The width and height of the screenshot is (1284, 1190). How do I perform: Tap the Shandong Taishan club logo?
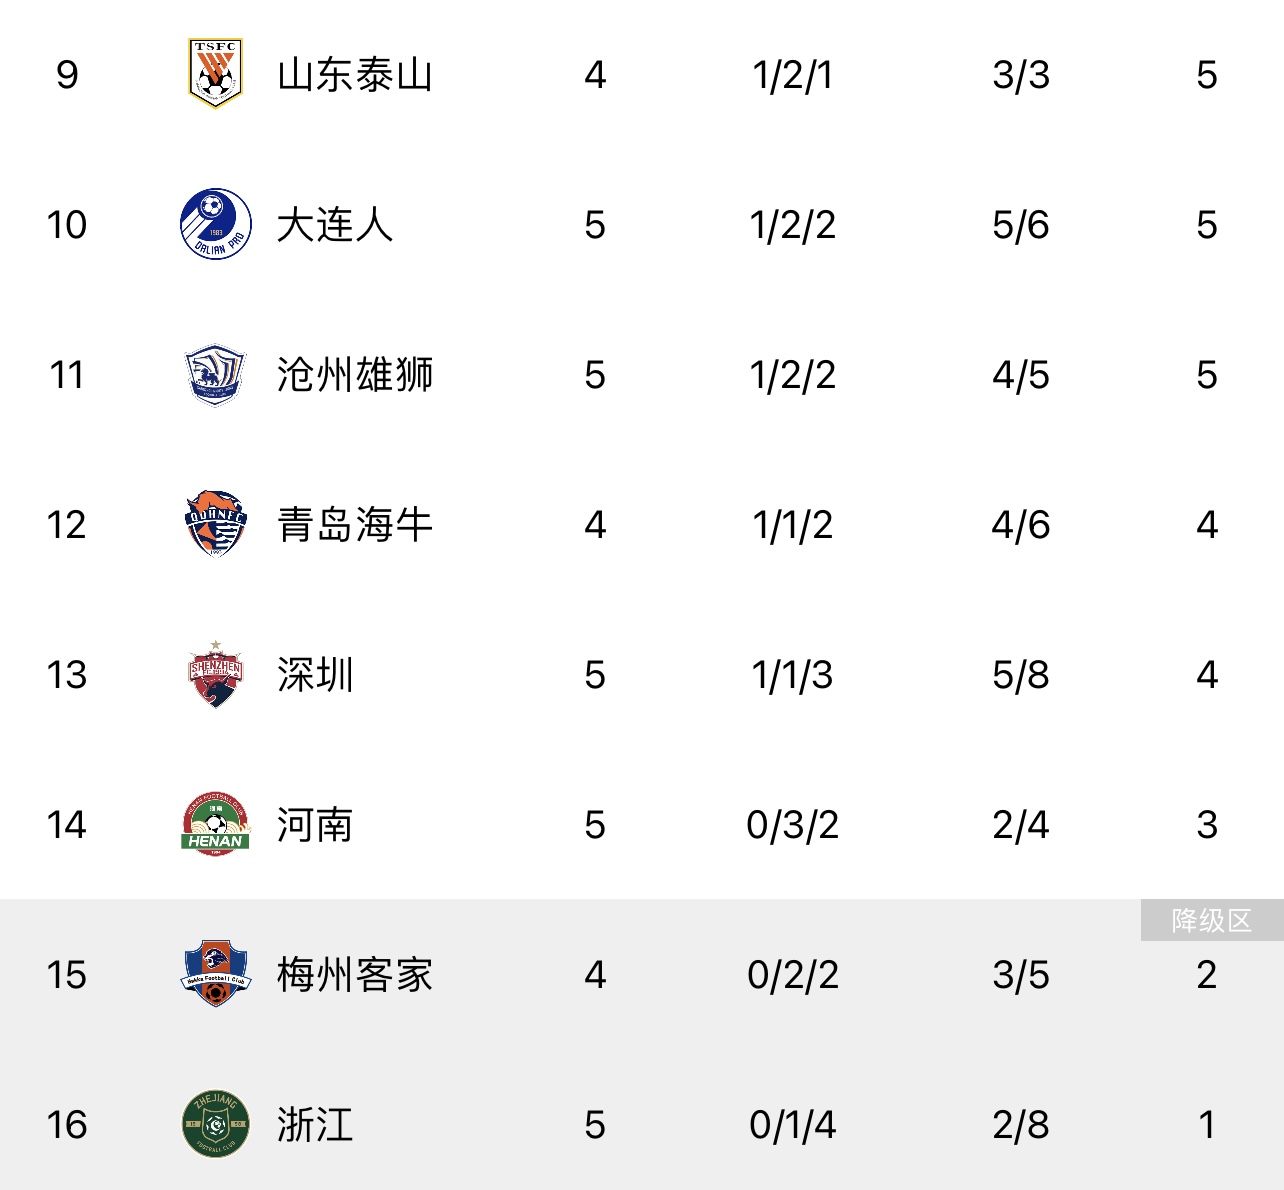click(215, 73)
